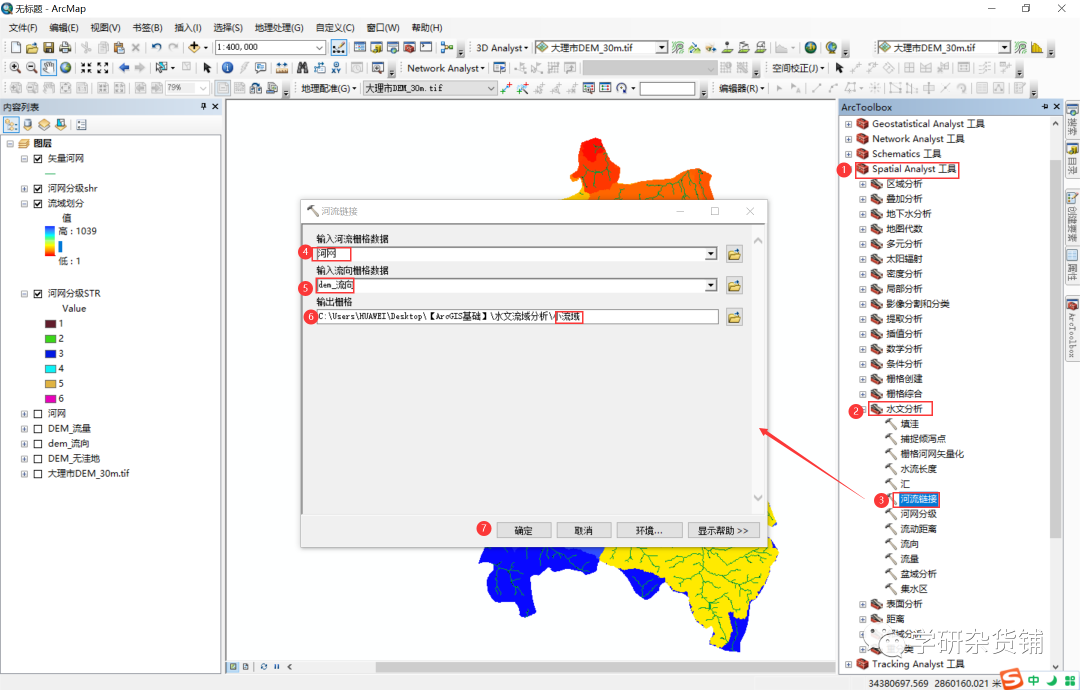Click the 环境... button
The image size is (1080, 690).
[649, 530]
